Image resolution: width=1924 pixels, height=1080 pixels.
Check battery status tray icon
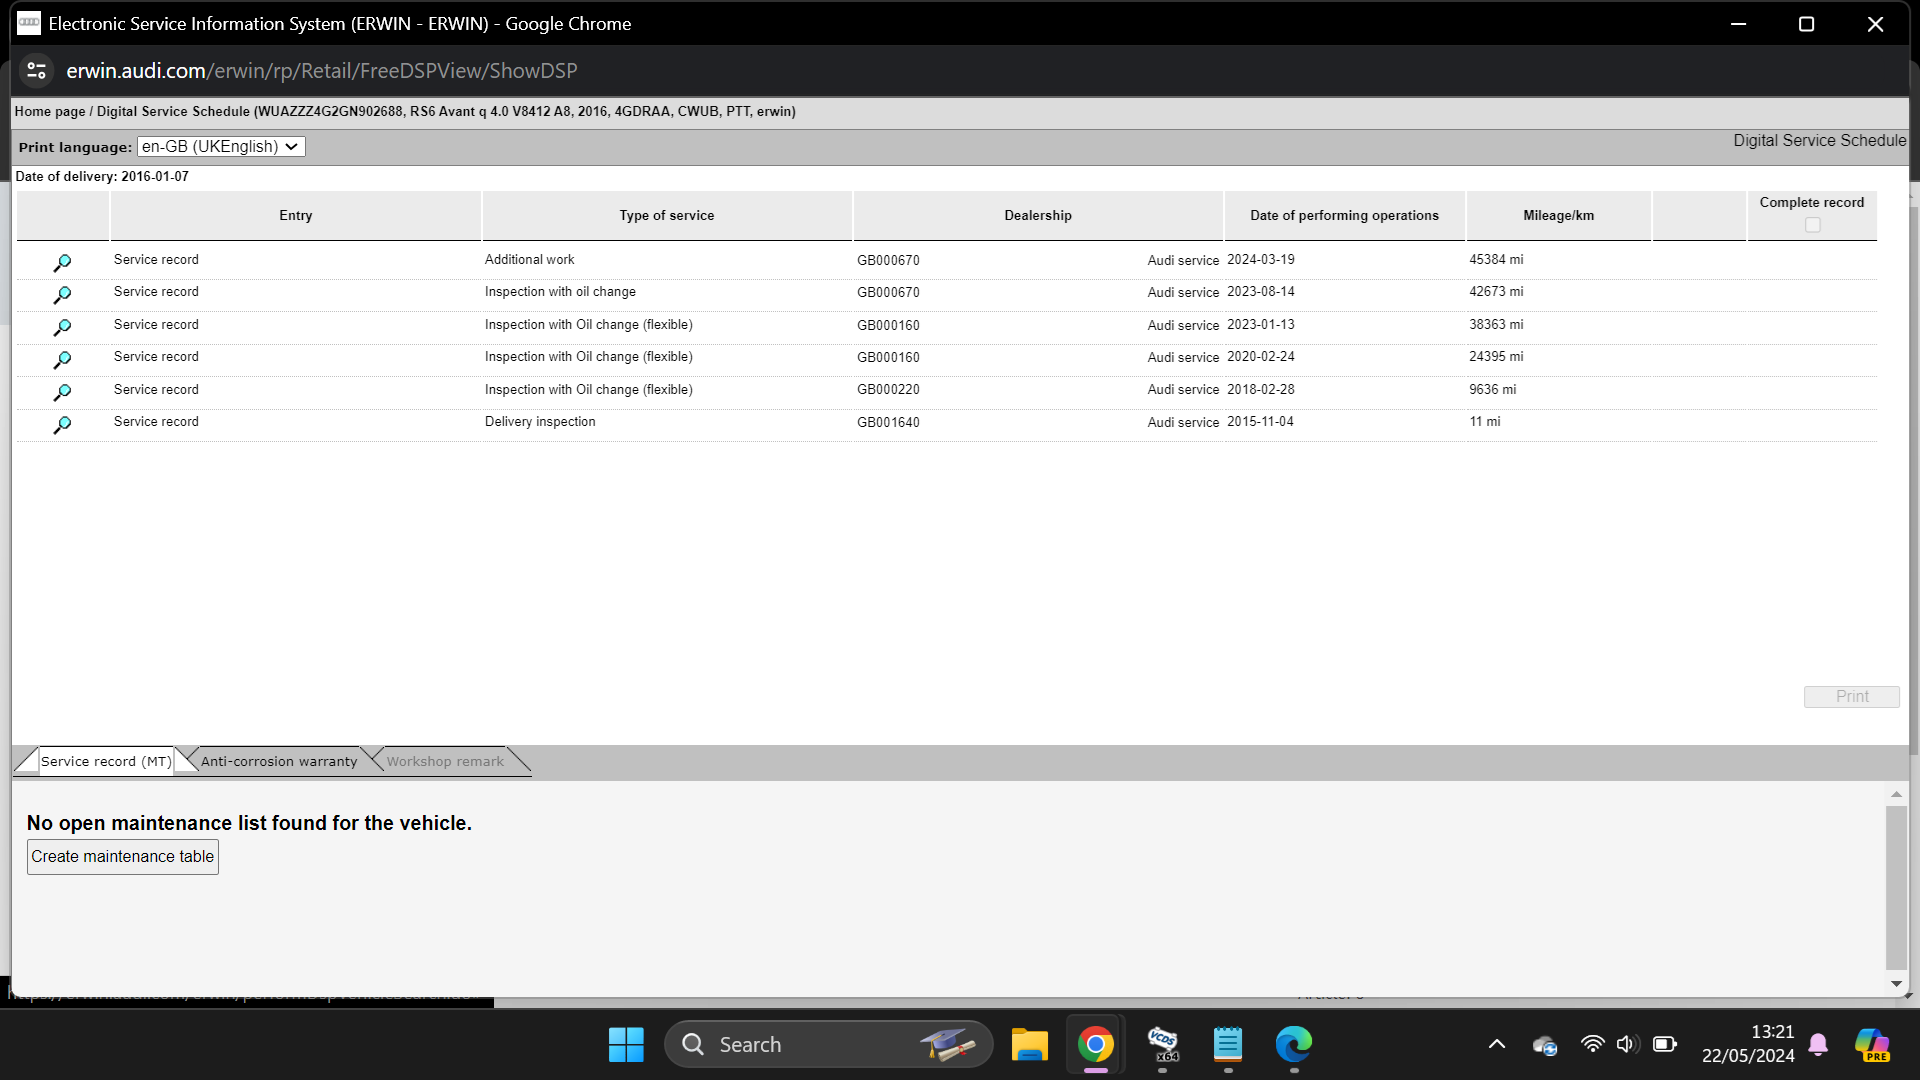click(1667, 1045)
